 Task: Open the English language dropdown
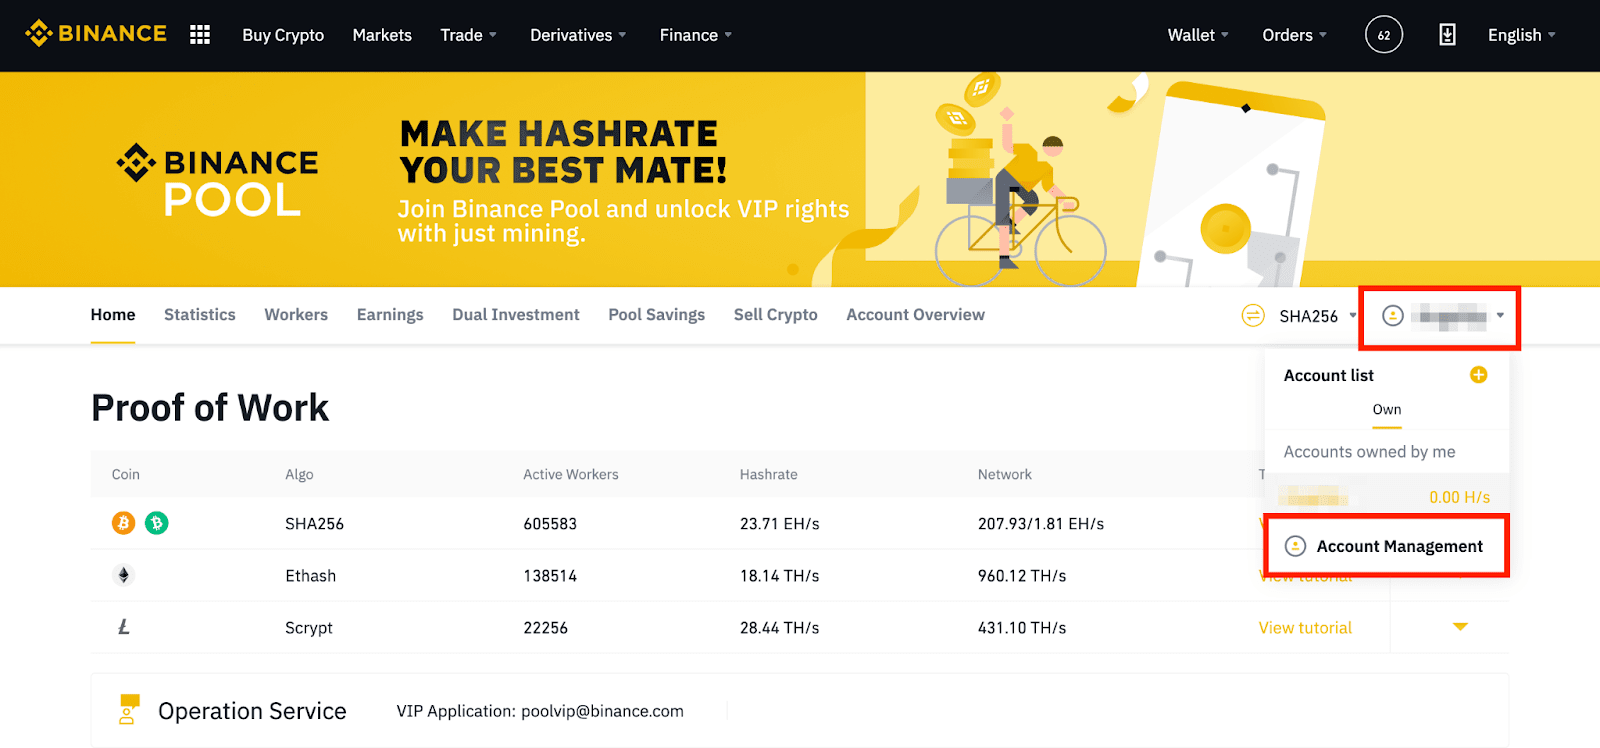click(x=1521, y=35)
